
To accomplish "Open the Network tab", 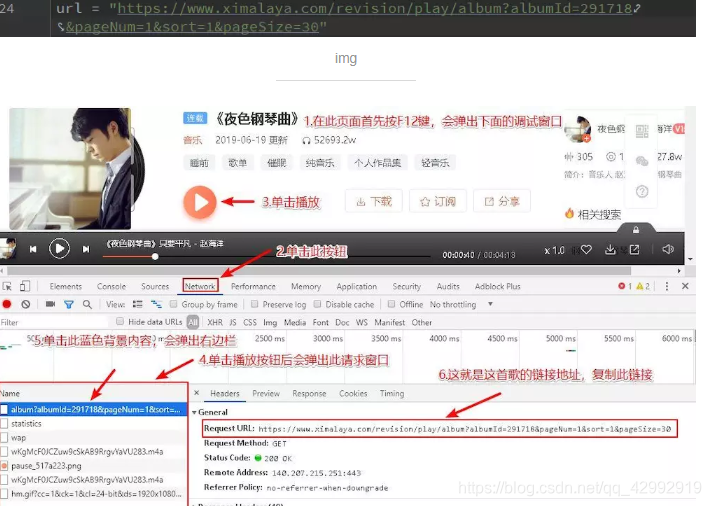I will click(x=200, y=287).
